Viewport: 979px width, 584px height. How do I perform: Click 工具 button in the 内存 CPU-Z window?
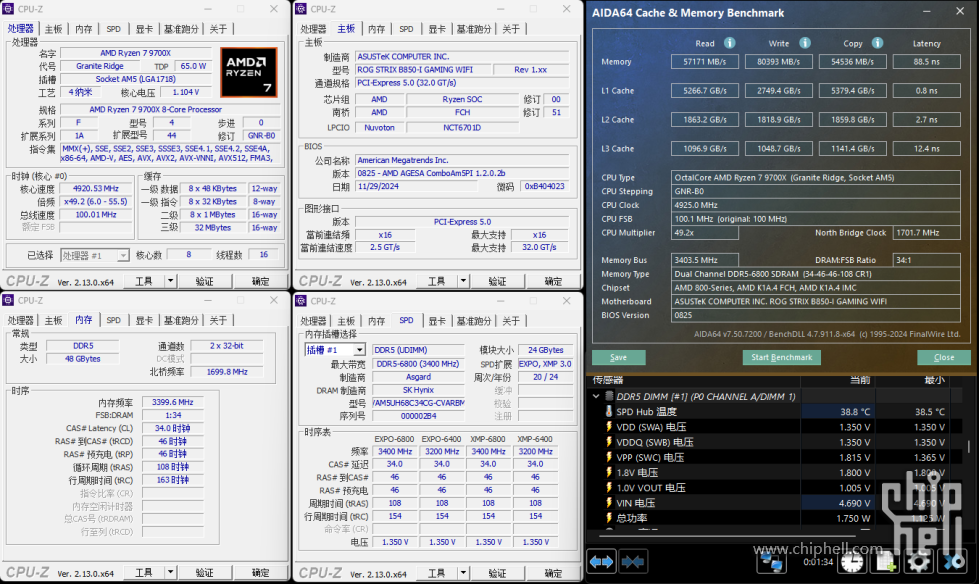tap(144, 573)
